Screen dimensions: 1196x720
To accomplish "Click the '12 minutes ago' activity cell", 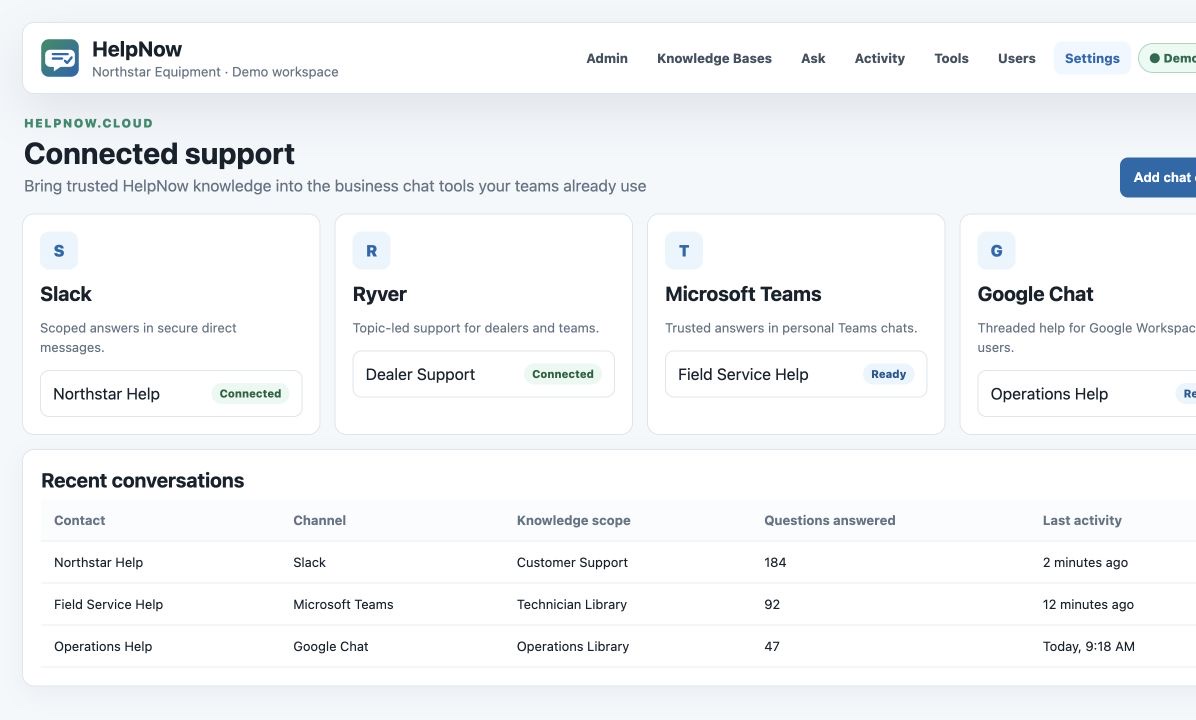I will 1088,604.
